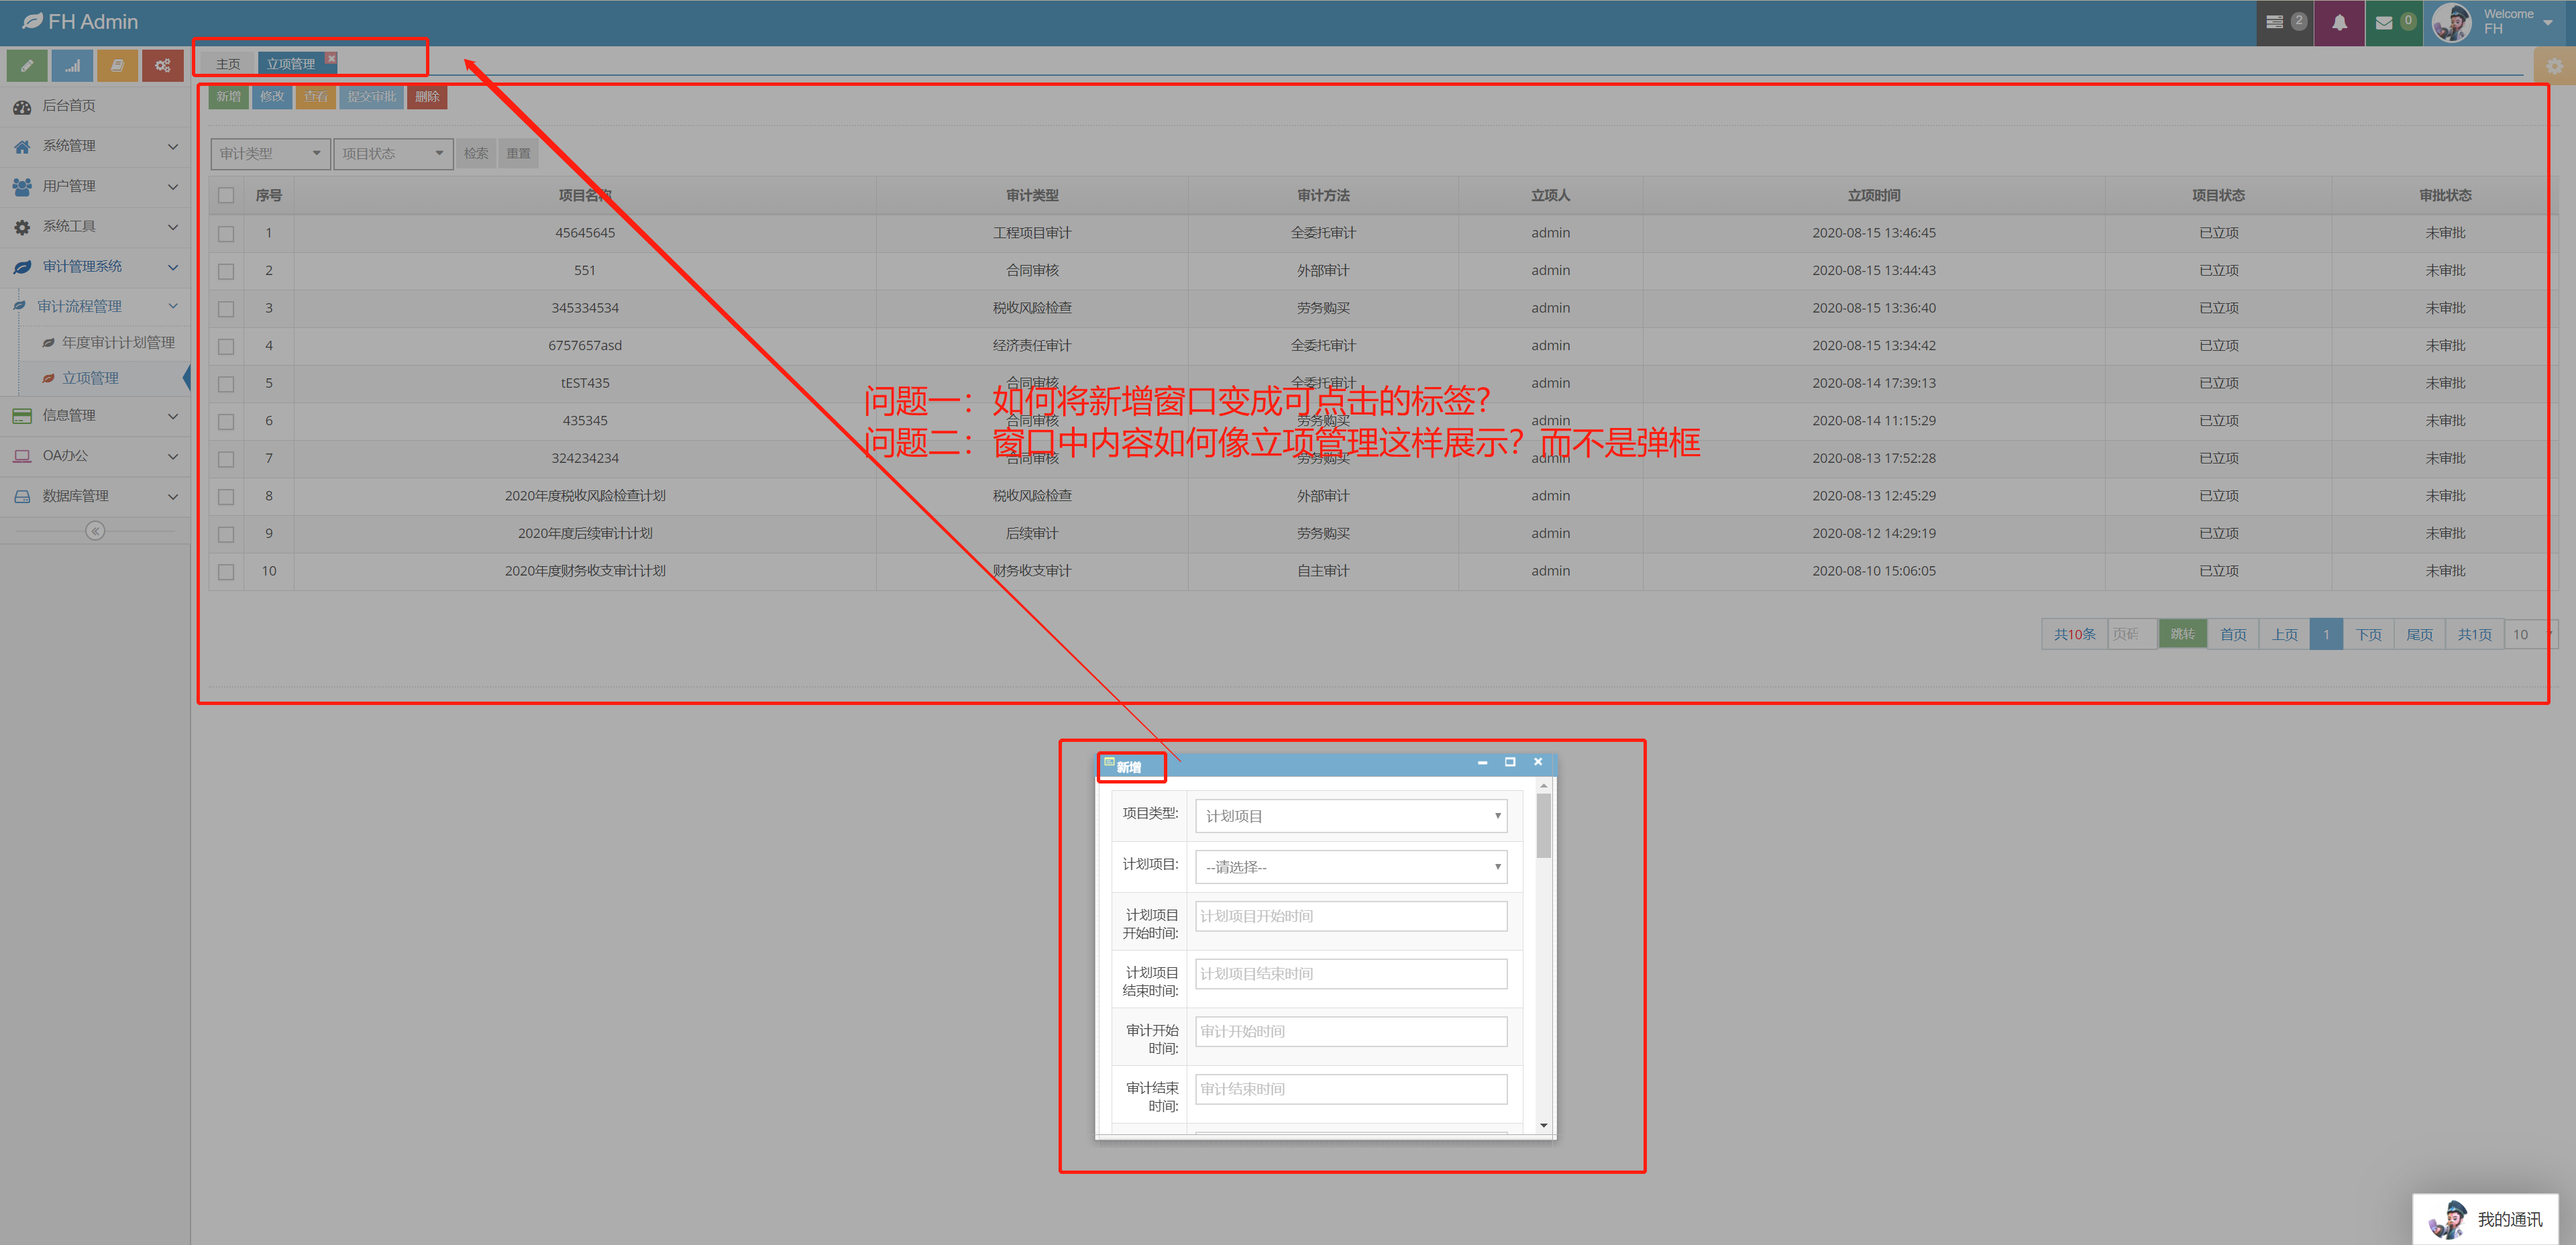Open the envelope messages icon
The width and height of the screenshot is (2576, 1245).
(2393, 22)
